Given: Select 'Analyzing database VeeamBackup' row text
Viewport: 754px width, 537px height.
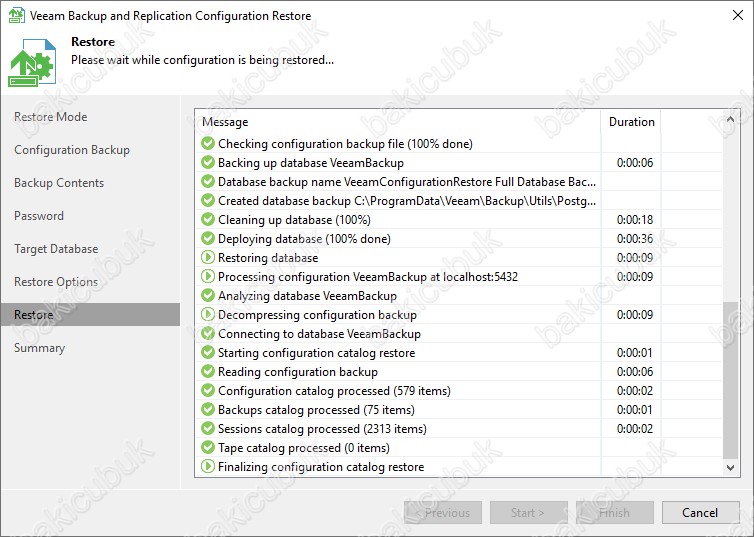Looking at the screenshot, I should pyautogui.click(x=307, y=296).
